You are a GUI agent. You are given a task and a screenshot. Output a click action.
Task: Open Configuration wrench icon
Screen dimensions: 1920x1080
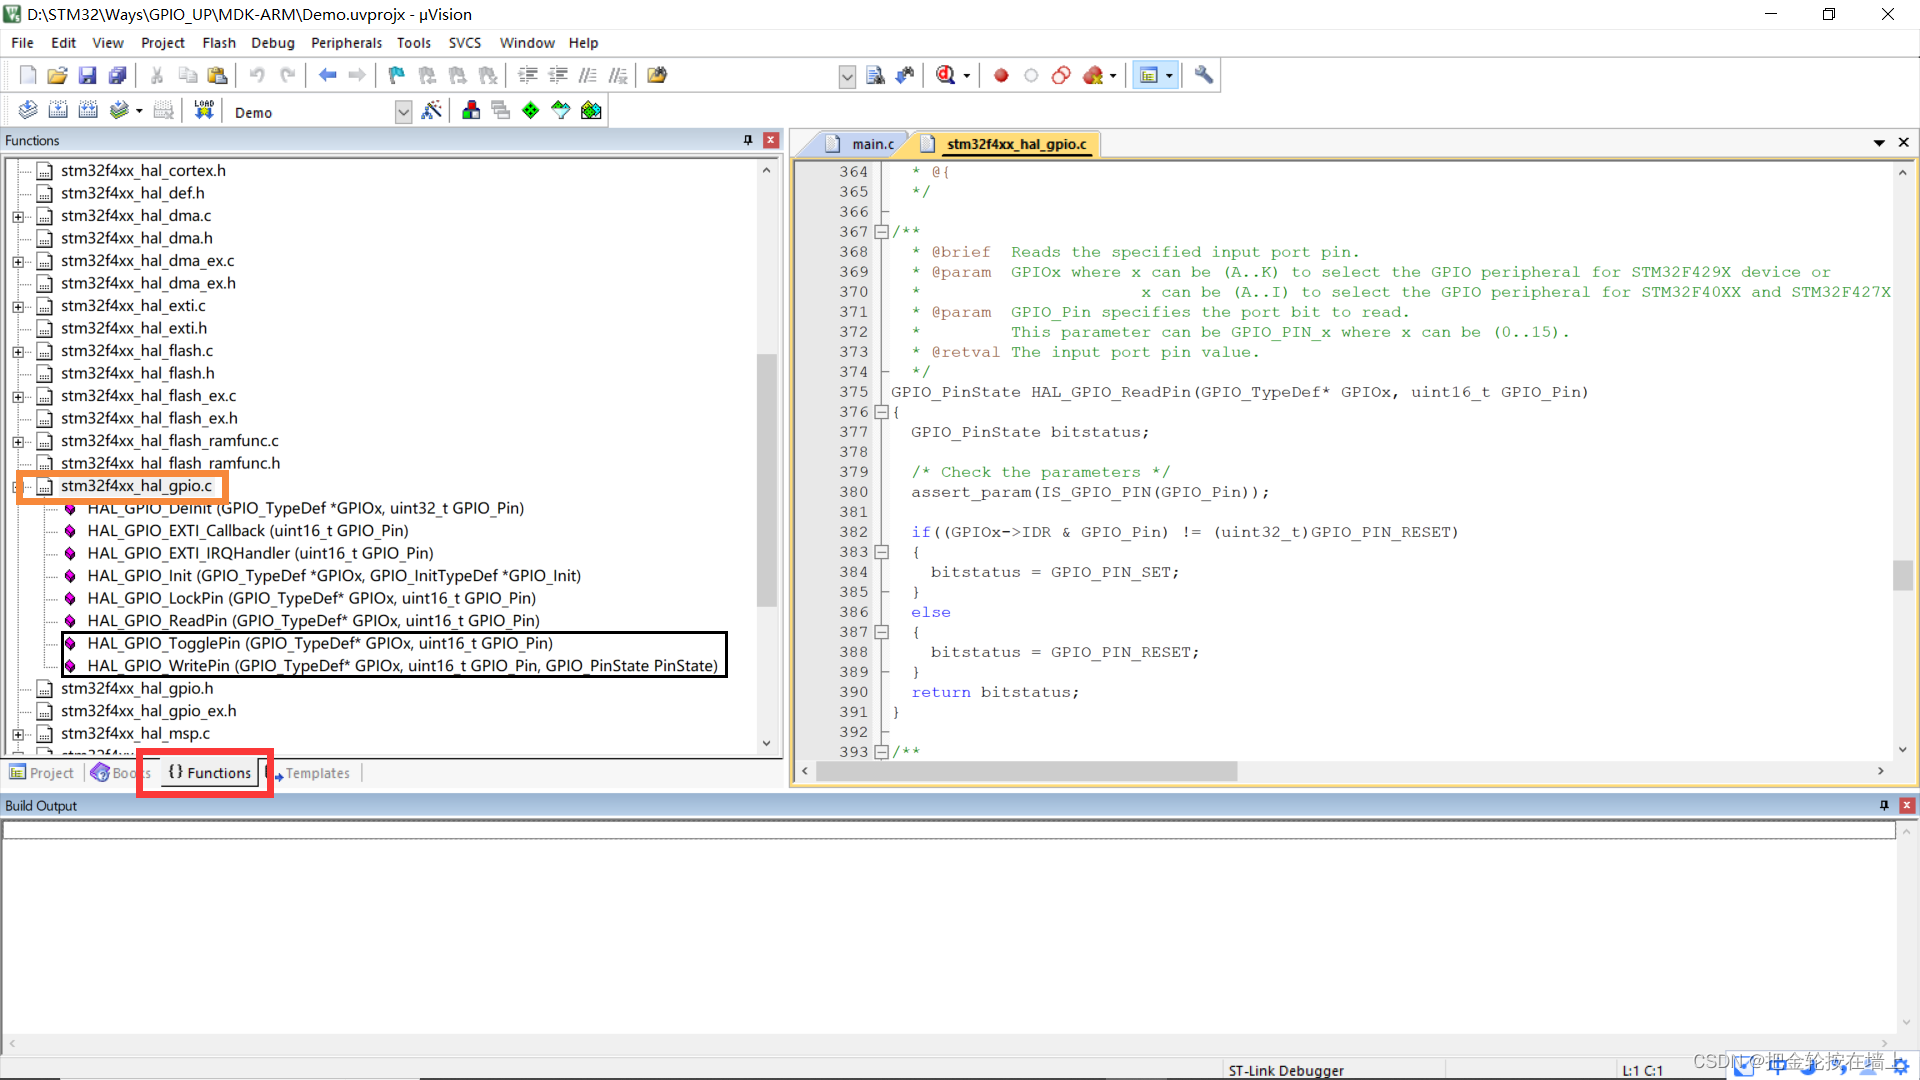(1204, 75)
